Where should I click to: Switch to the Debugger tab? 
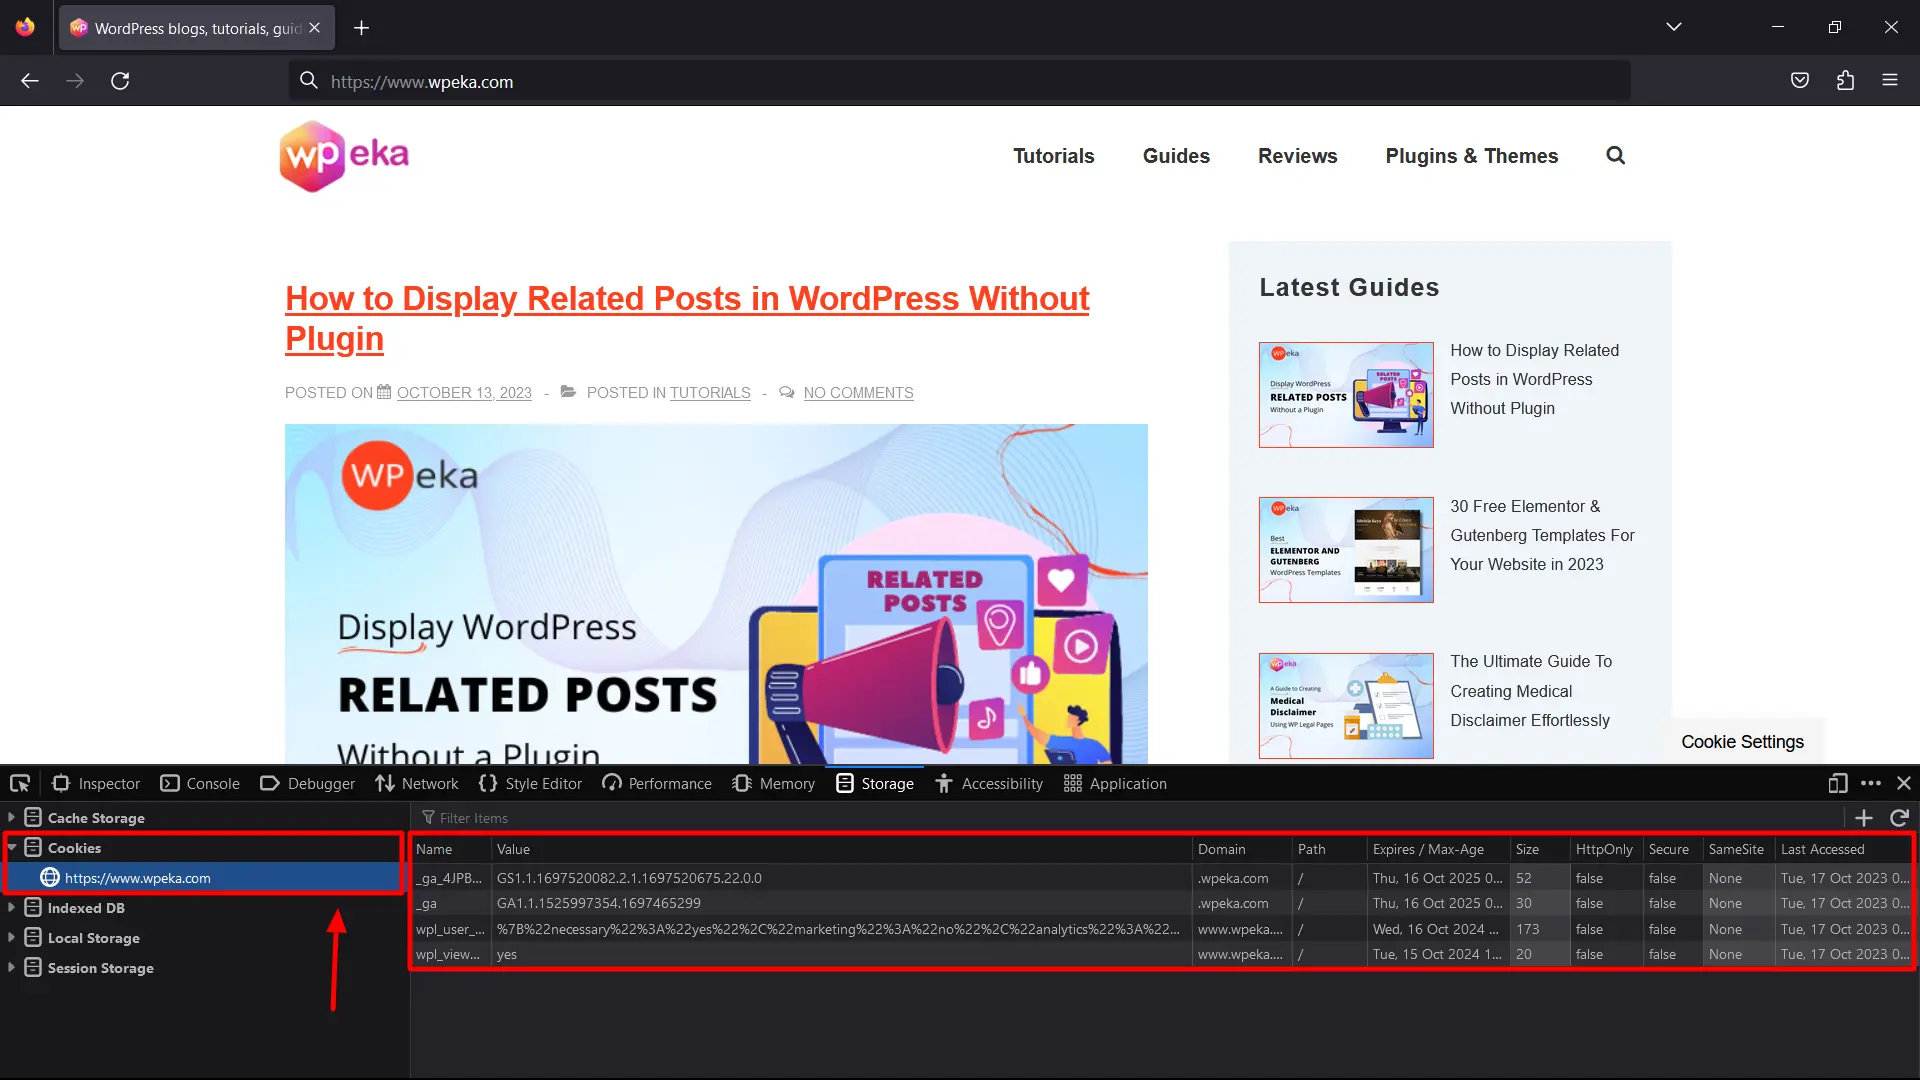[x=308, y=784]
